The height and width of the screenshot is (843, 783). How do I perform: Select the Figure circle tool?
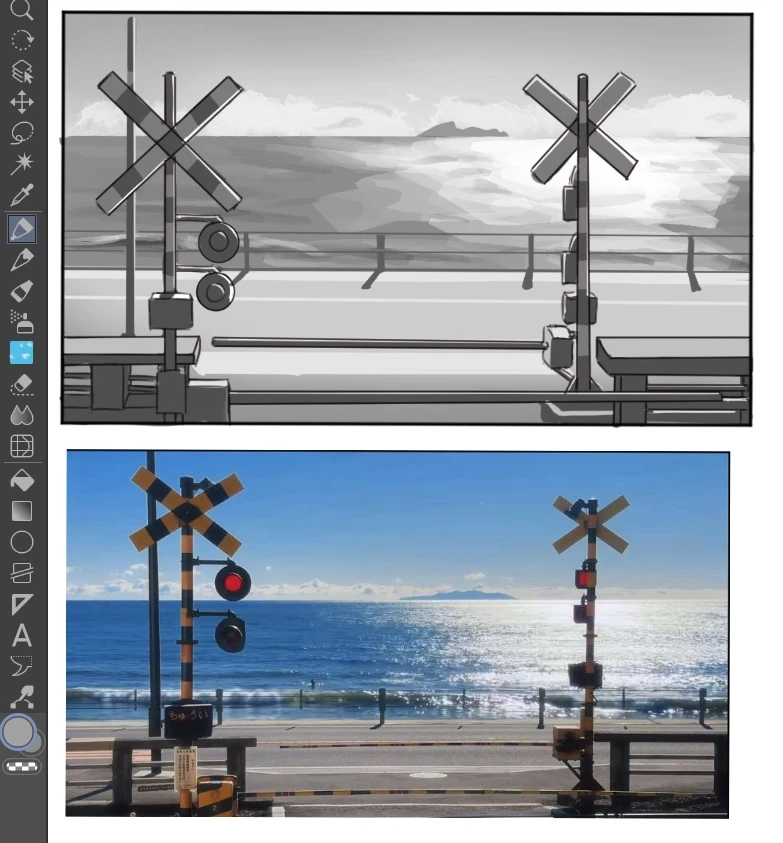click(22, 542)
